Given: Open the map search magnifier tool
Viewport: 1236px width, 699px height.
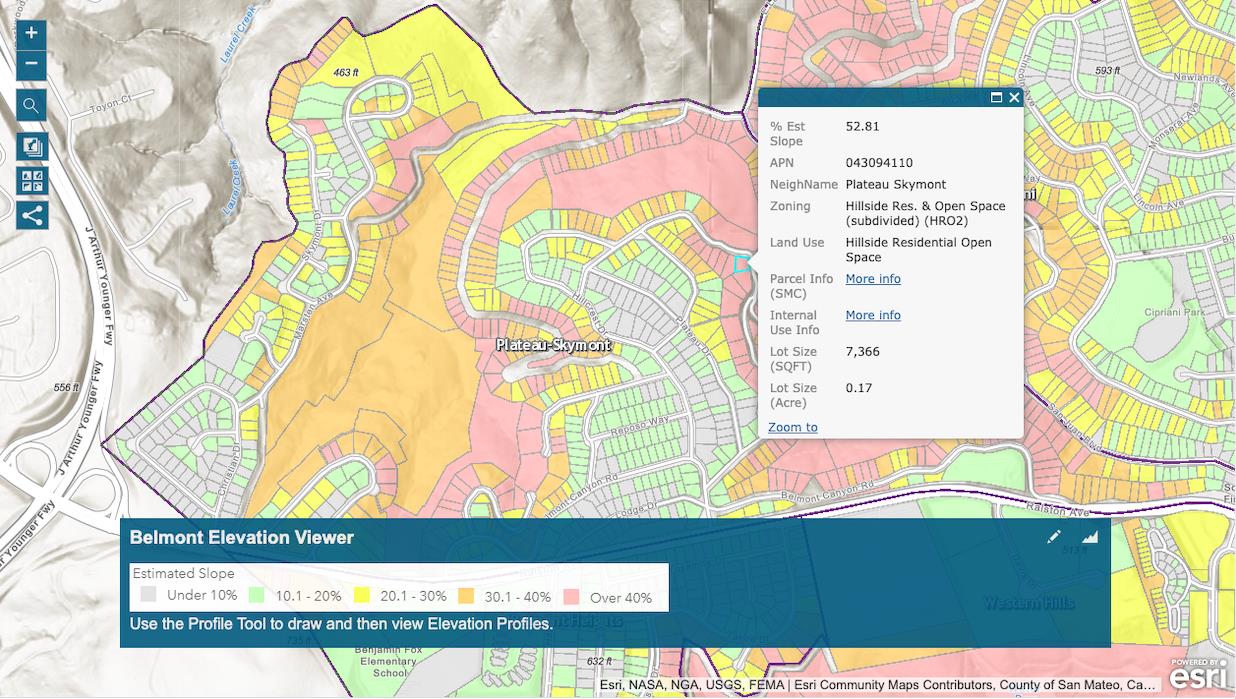Looking at the screenshot, I should [32, 105].
